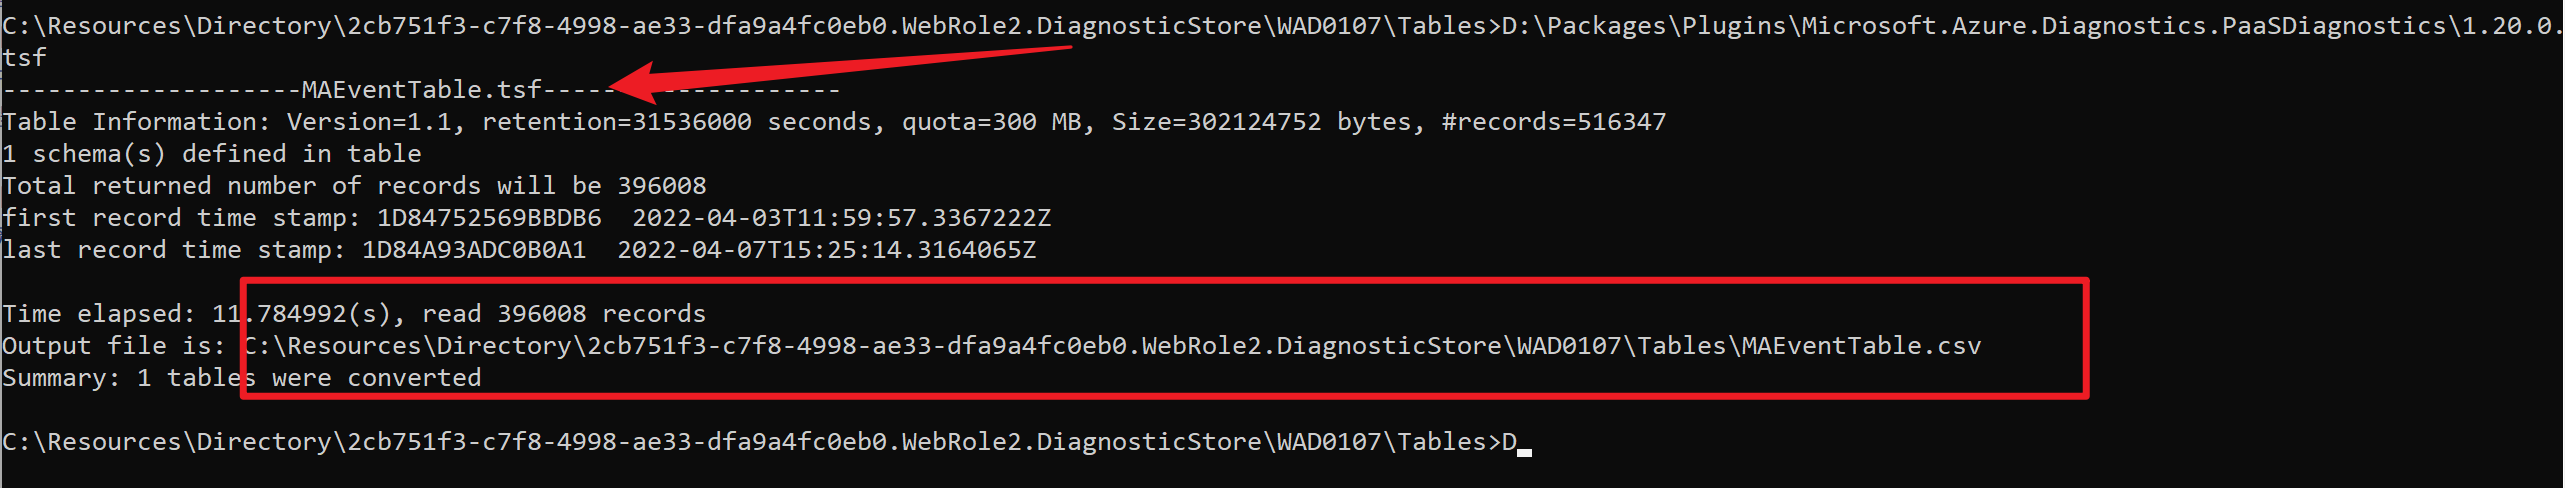This screenshot has width=2565, height=488.
Task: Place cursor at the bottom command prompt
Action: click(1524, 442)
